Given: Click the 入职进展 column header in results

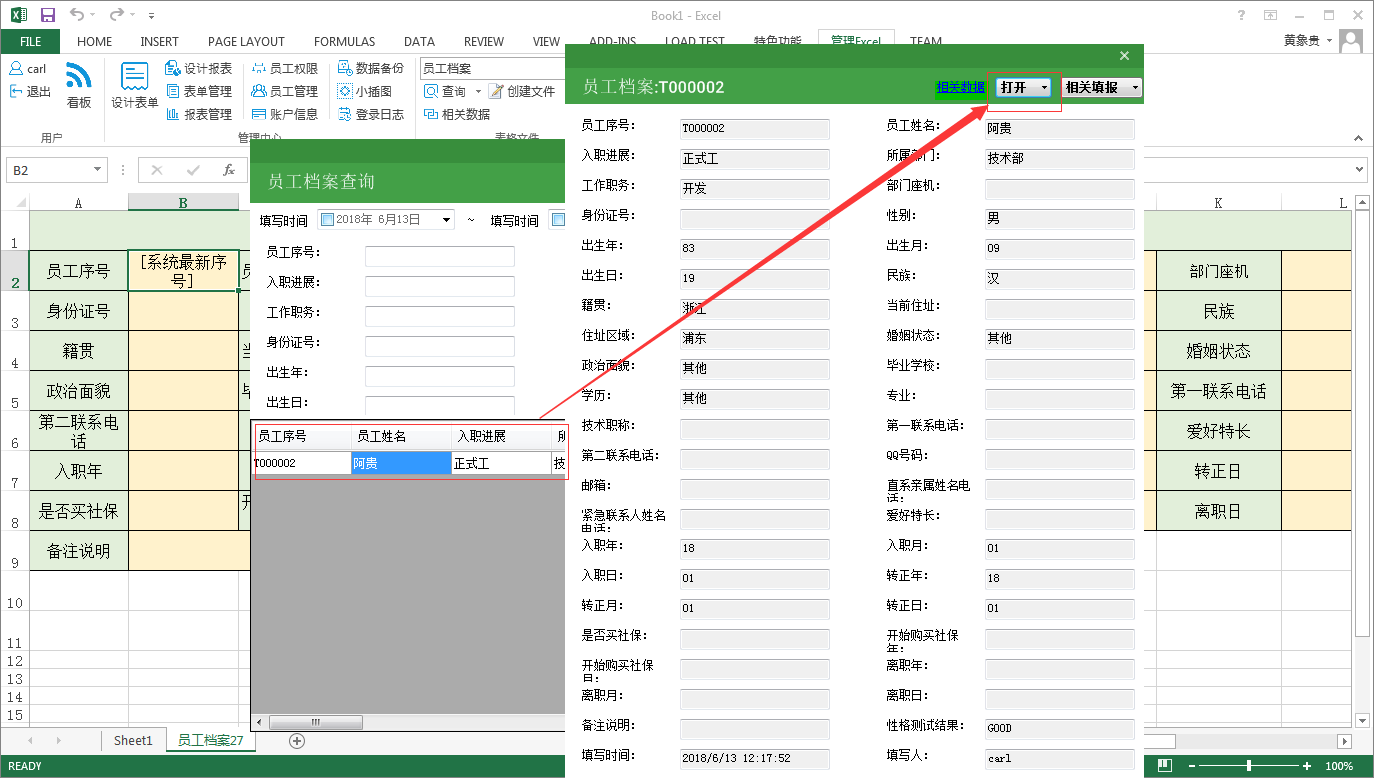Looking at the screenshot, I should (502, 437).
